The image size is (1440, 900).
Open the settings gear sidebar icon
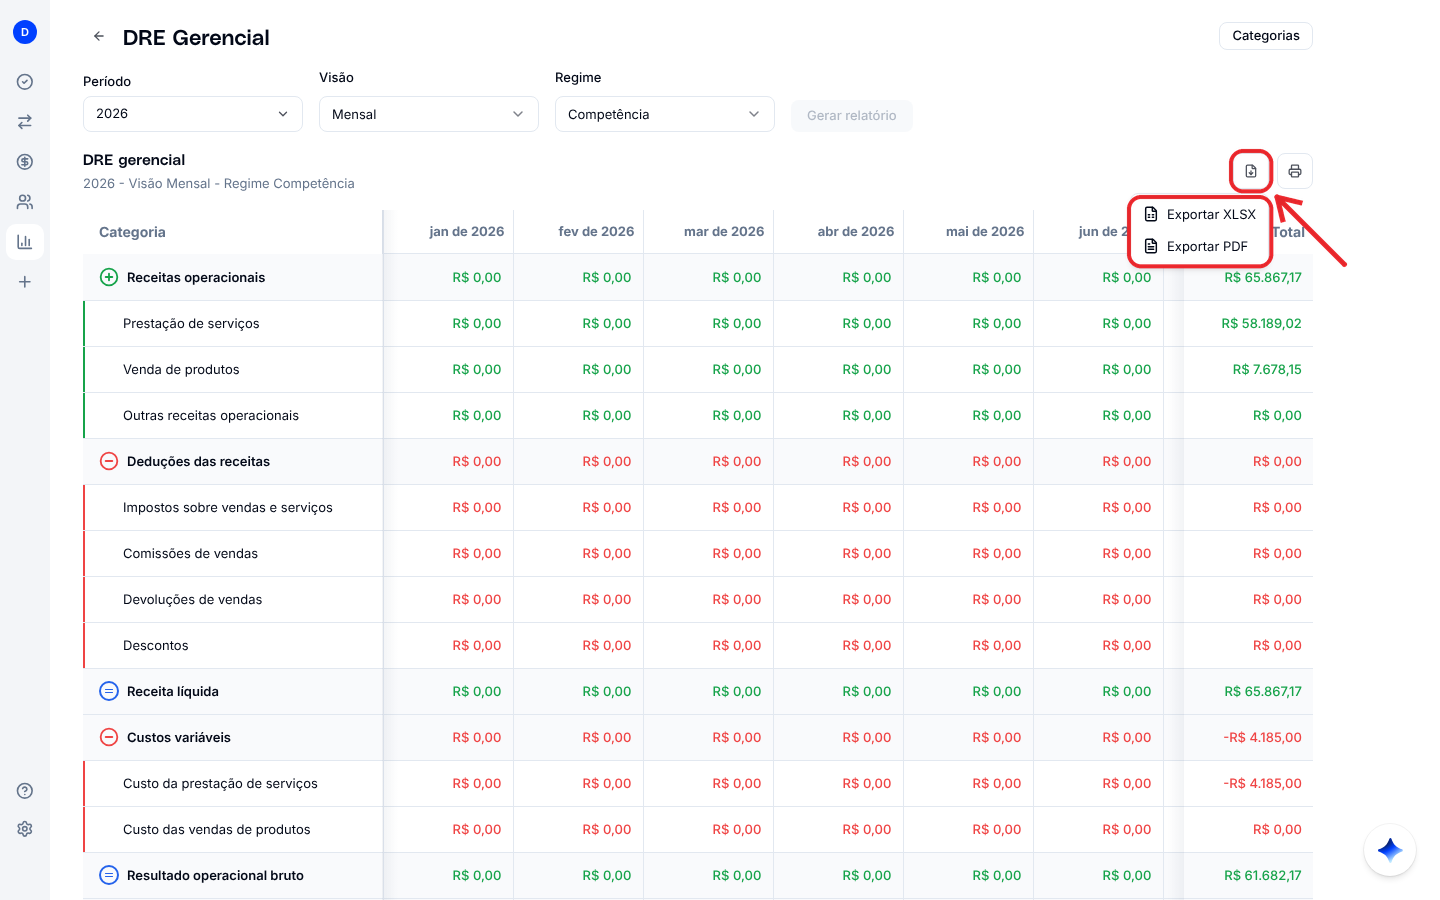click(25, 829)
